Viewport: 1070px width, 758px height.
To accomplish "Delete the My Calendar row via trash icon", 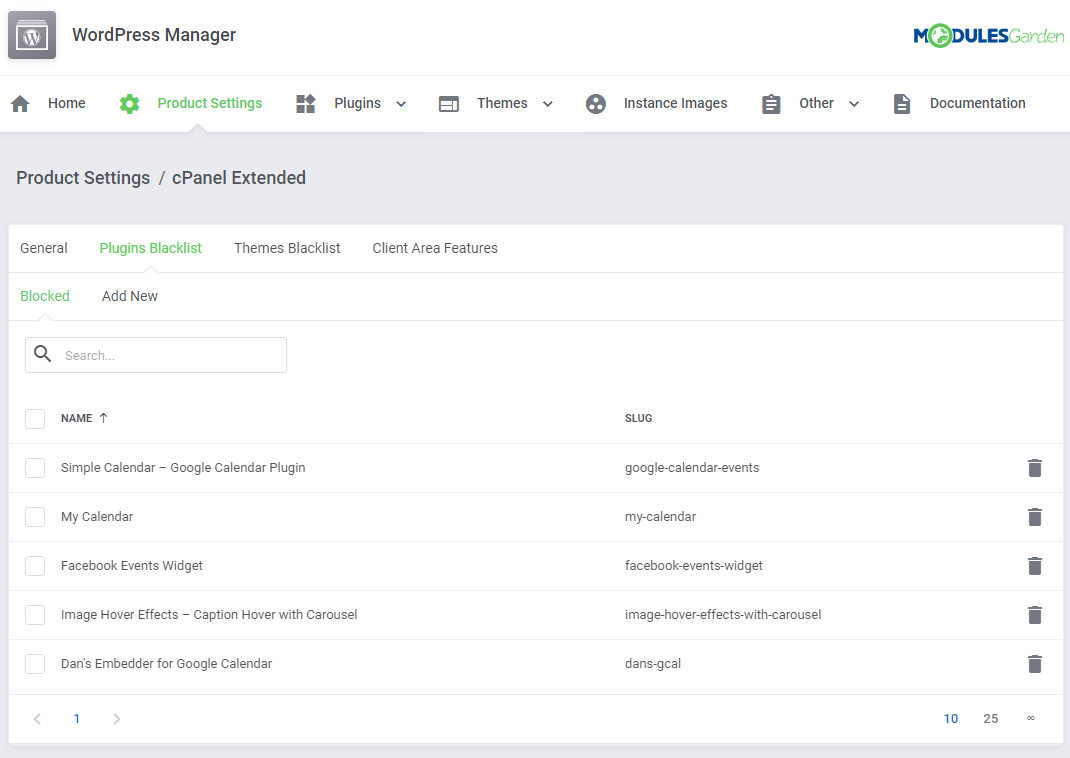I will (x=1035, y=517).
